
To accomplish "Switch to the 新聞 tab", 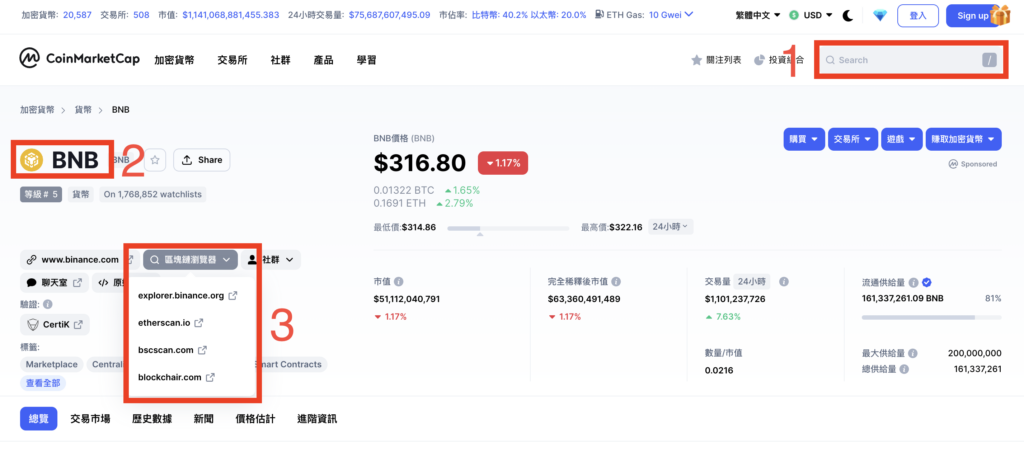I will [x=204, y=419].
